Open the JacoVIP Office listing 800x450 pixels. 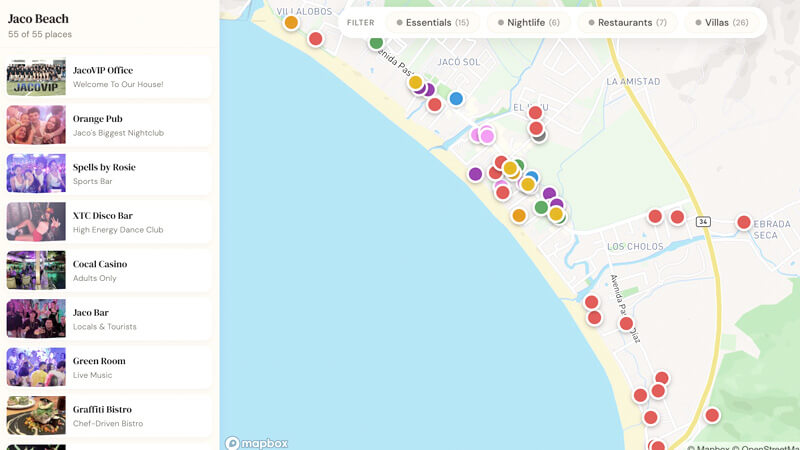click(109, 77)
